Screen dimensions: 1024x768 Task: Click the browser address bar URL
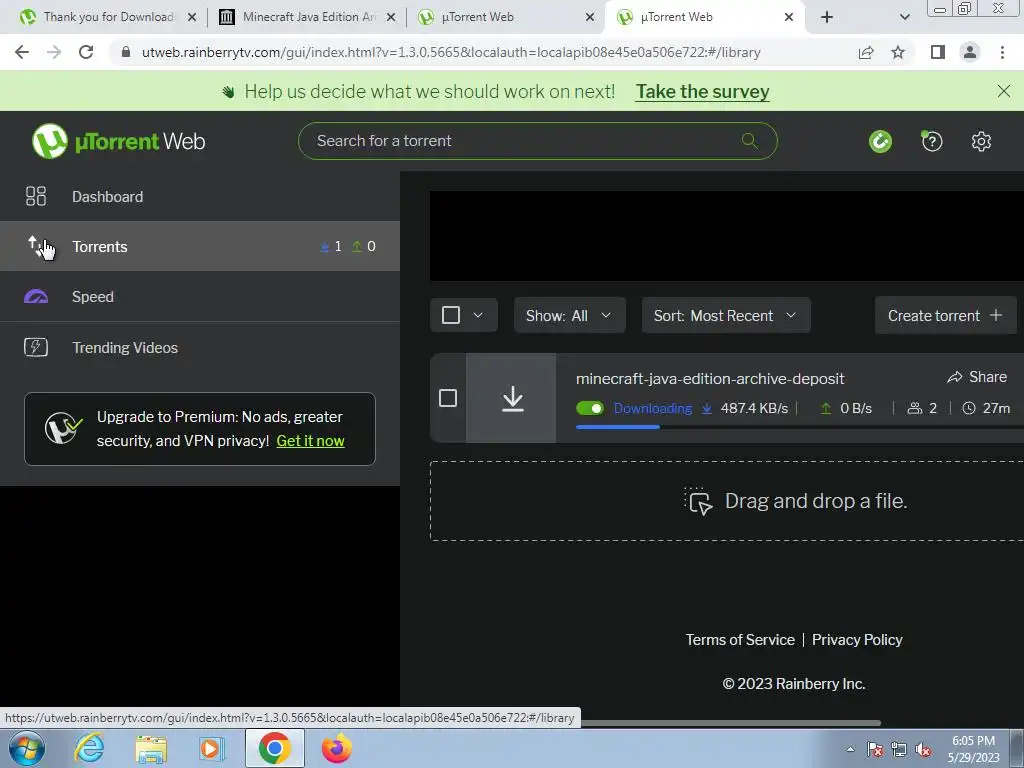(x=451, y=52)
